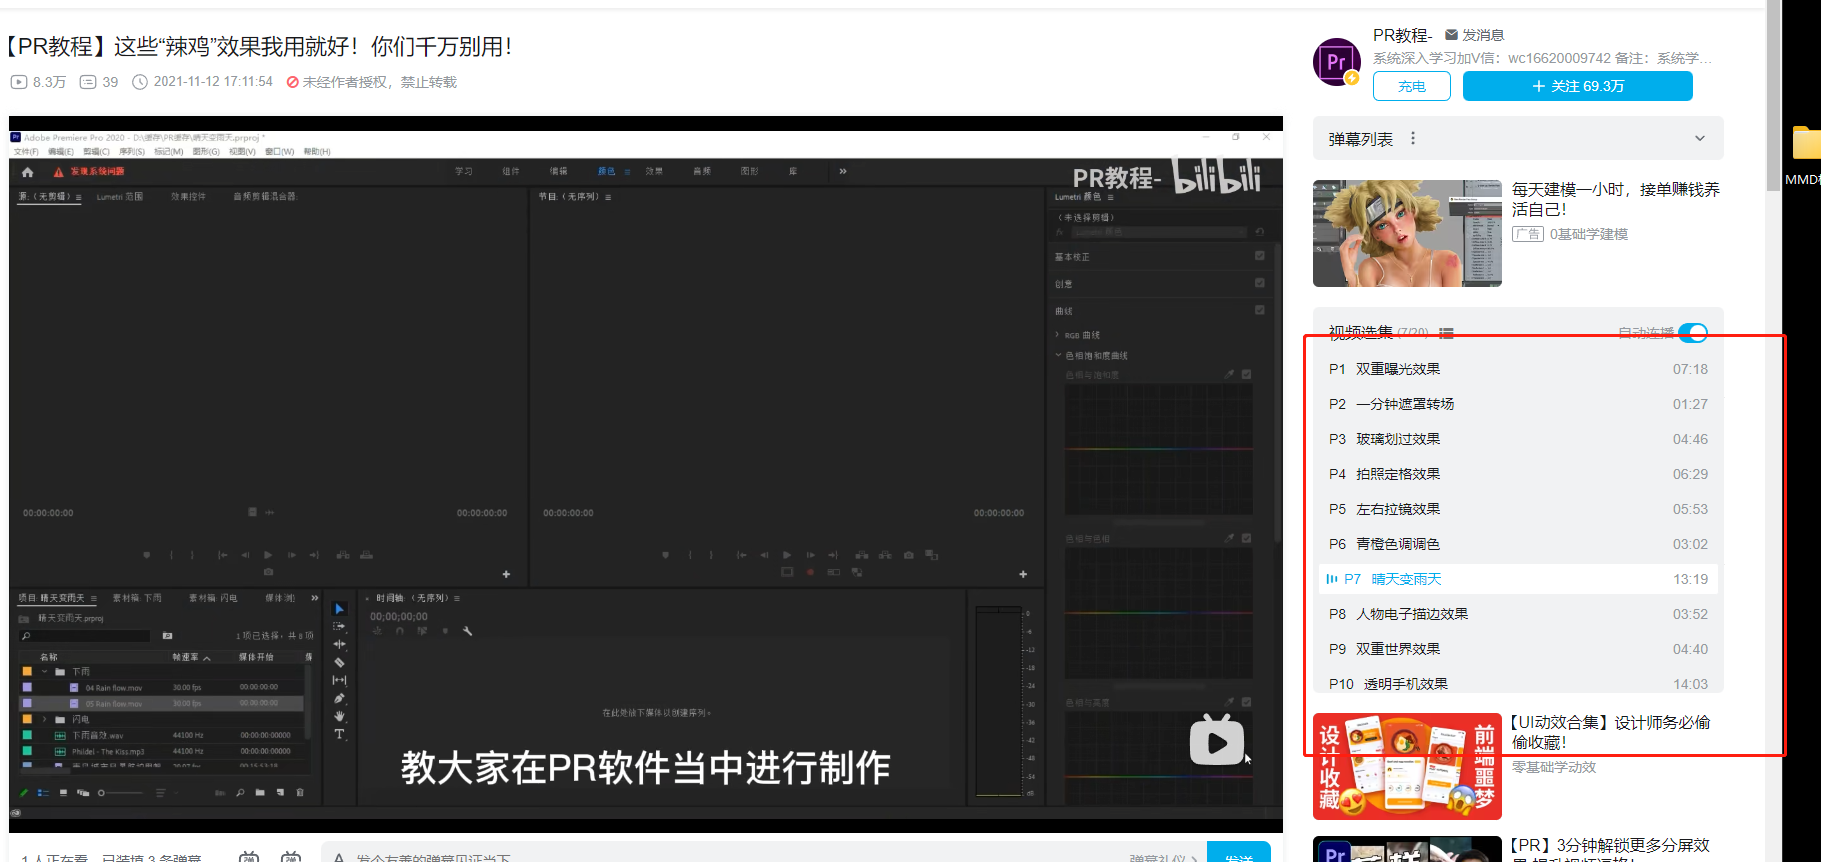Toggle the 创意 checkbox in Lumetri
Screen dimensions: 1821x862
1260,283
